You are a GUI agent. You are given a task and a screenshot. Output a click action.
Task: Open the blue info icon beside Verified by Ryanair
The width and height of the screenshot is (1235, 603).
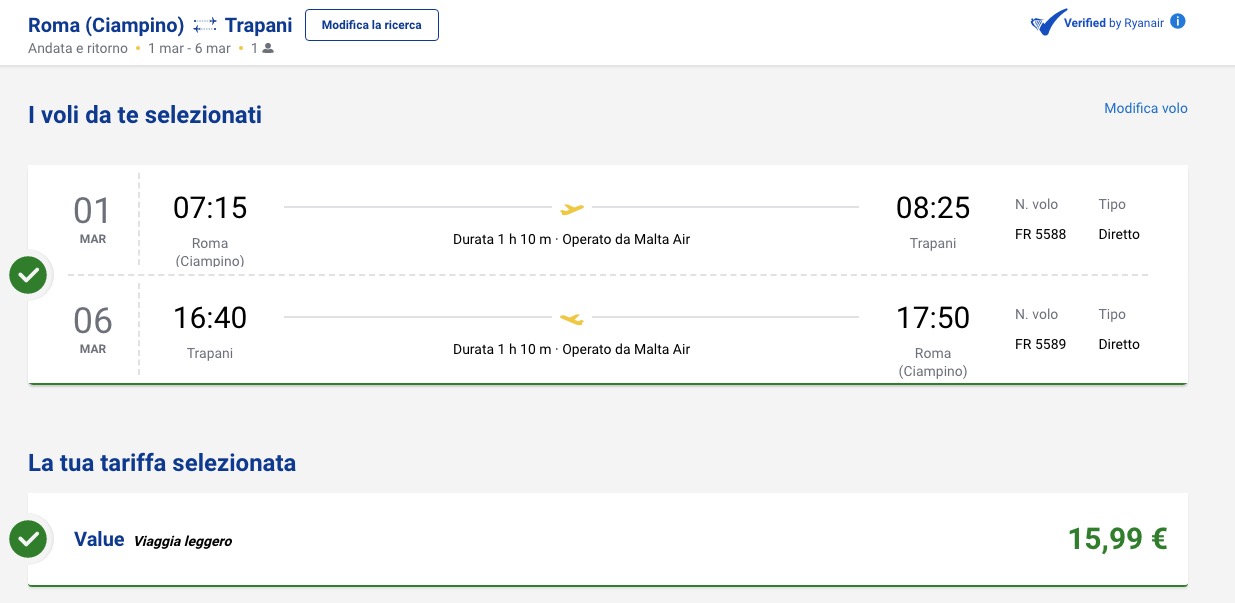[x=1177, y=21]
